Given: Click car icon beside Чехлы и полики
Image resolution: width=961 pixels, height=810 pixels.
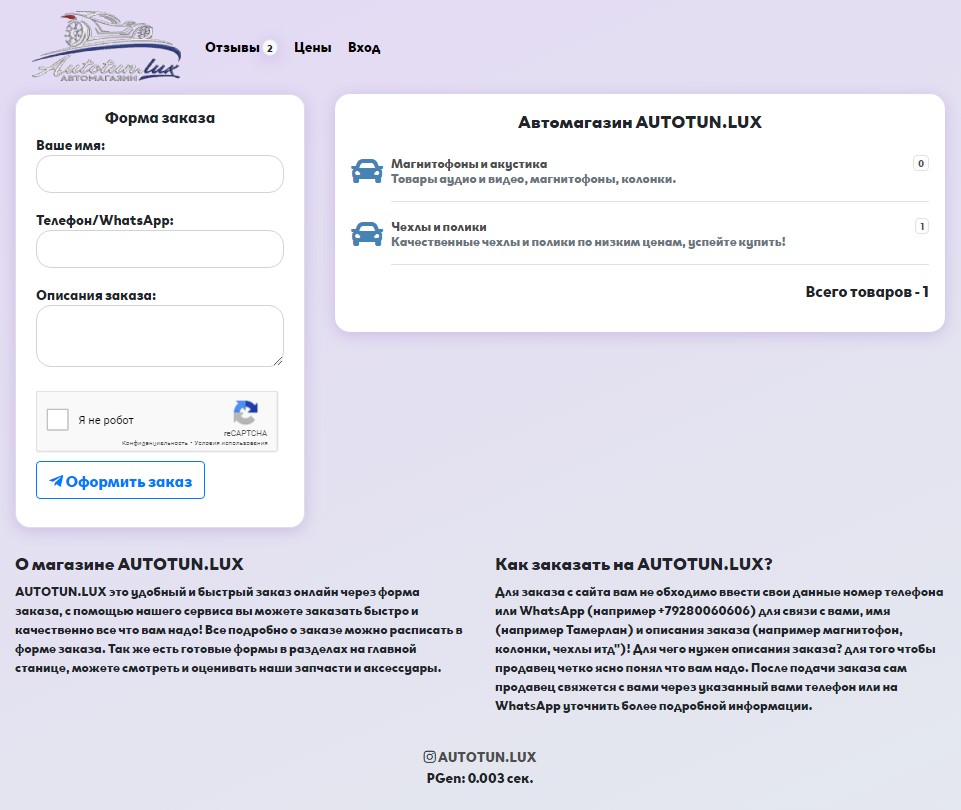Looking at the screenshot, I should click(367, 234).
